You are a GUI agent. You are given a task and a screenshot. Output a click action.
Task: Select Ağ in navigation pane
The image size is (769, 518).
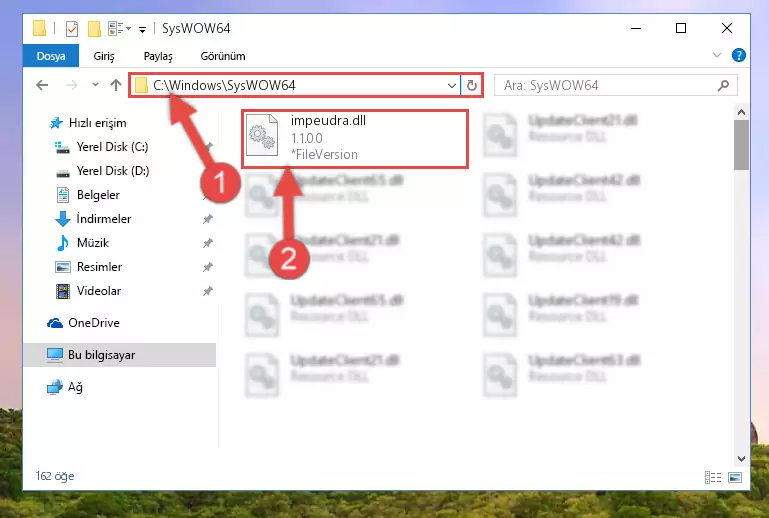point(75,387)
